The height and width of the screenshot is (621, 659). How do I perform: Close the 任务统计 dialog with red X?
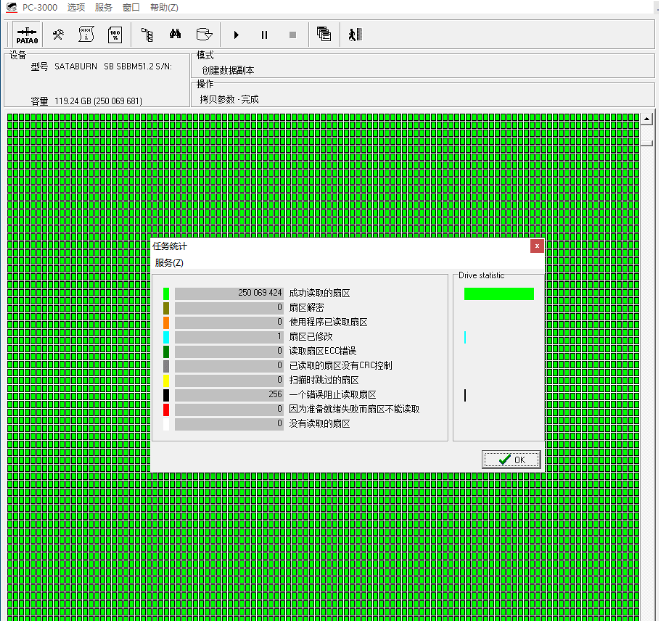[537, 246]
